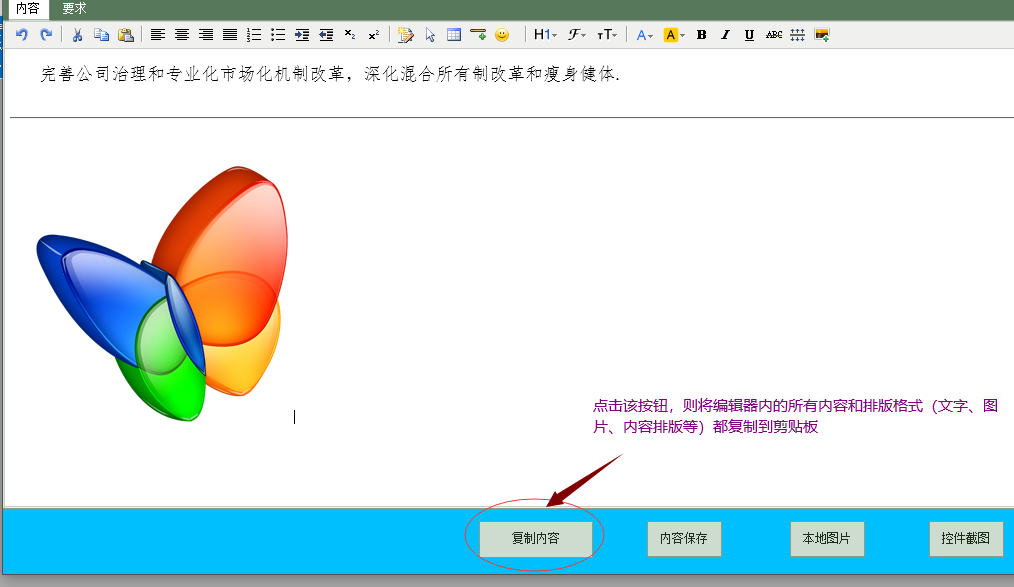The width and height of the screenshot is (1014, 587).
Task: Align text left
Action: point(158,35)
